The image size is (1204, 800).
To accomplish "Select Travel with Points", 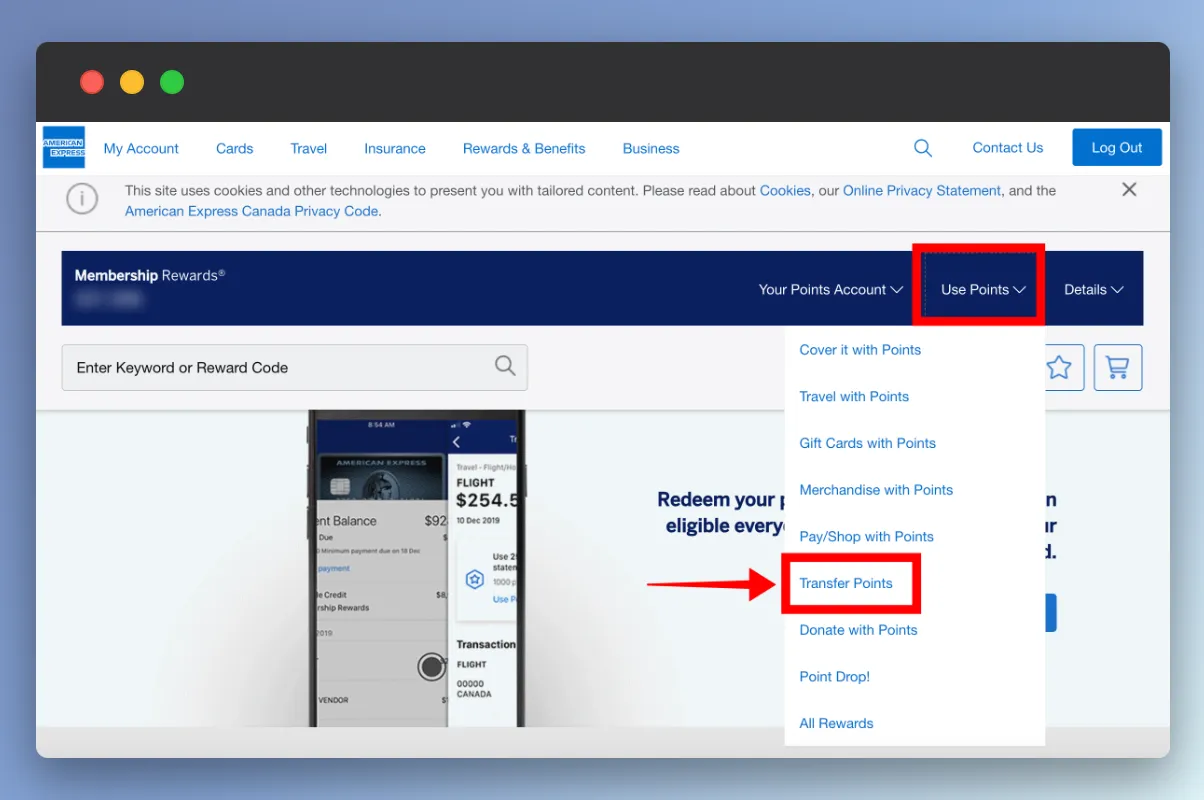I will (x=854, y=397).
